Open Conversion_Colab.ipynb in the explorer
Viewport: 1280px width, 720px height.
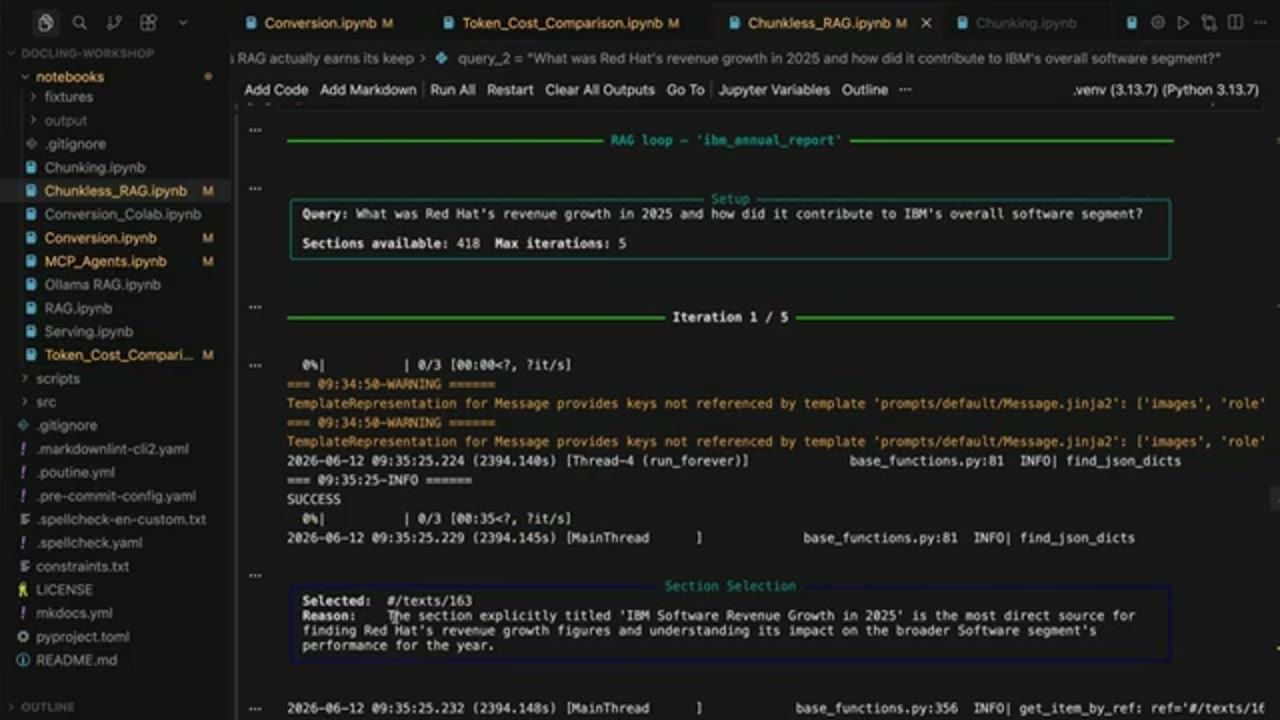[x=122, y=215]
